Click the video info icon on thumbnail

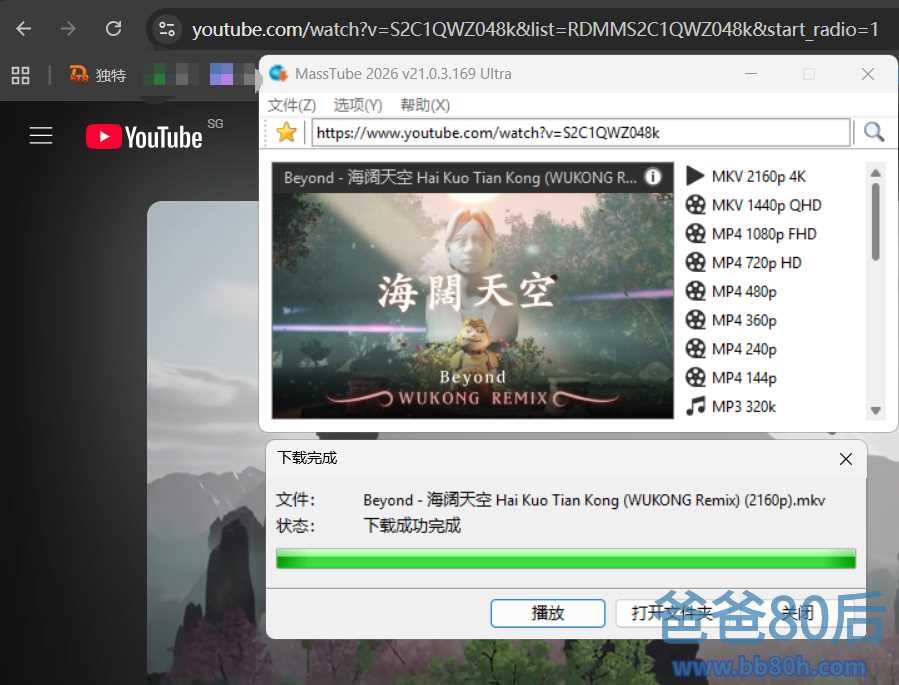[x=653, y=177]
